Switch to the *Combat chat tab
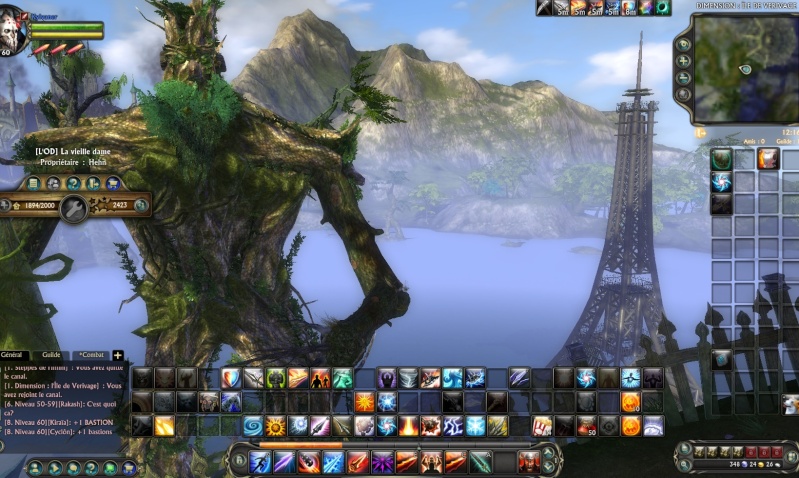799x478 pixels. [x=92, y=355]
